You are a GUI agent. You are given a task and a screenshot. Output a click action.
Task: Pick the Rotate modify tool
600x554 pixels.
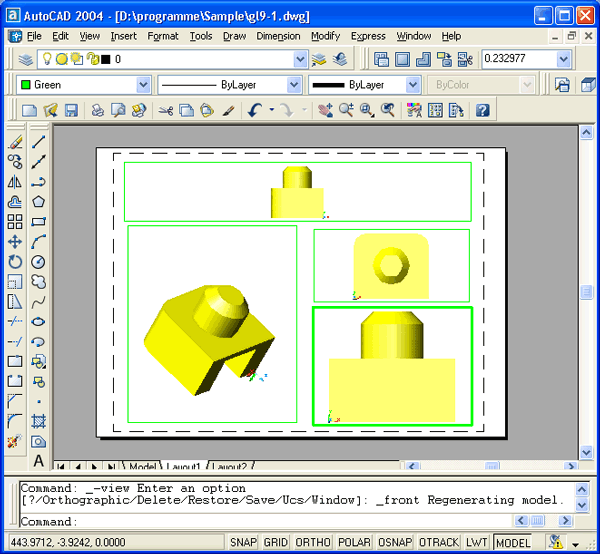click(x=15, y=262)
